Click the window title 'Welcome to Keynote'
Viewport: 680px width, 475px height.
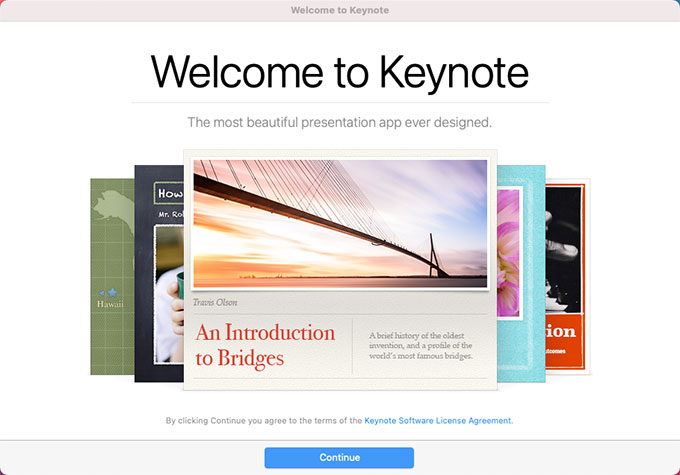(x=340, y=10)
